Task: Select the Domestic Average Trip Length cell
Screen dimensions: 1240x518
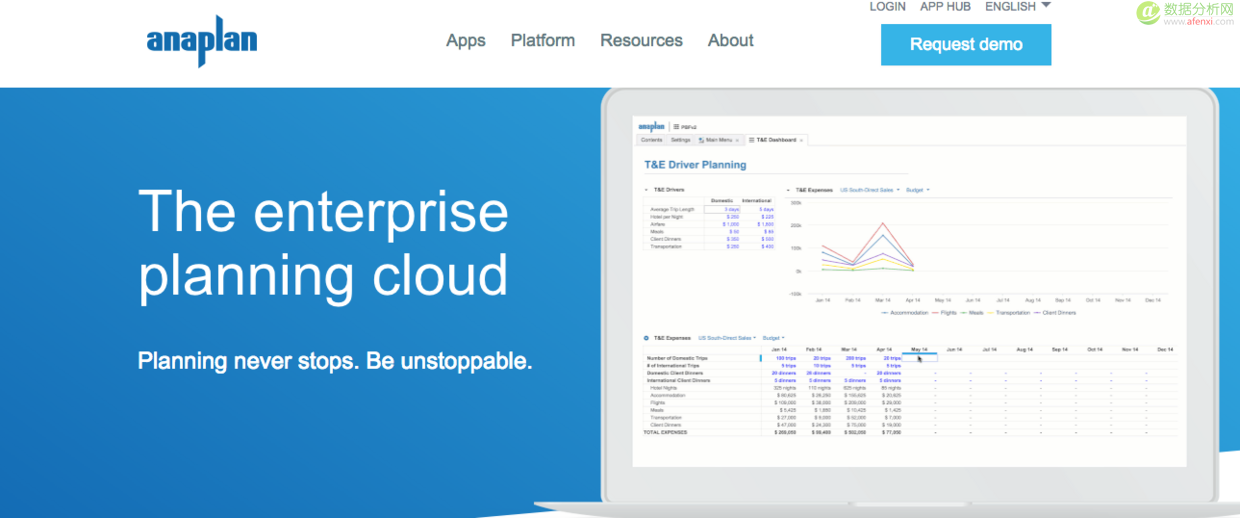Action: coord(722,209)
